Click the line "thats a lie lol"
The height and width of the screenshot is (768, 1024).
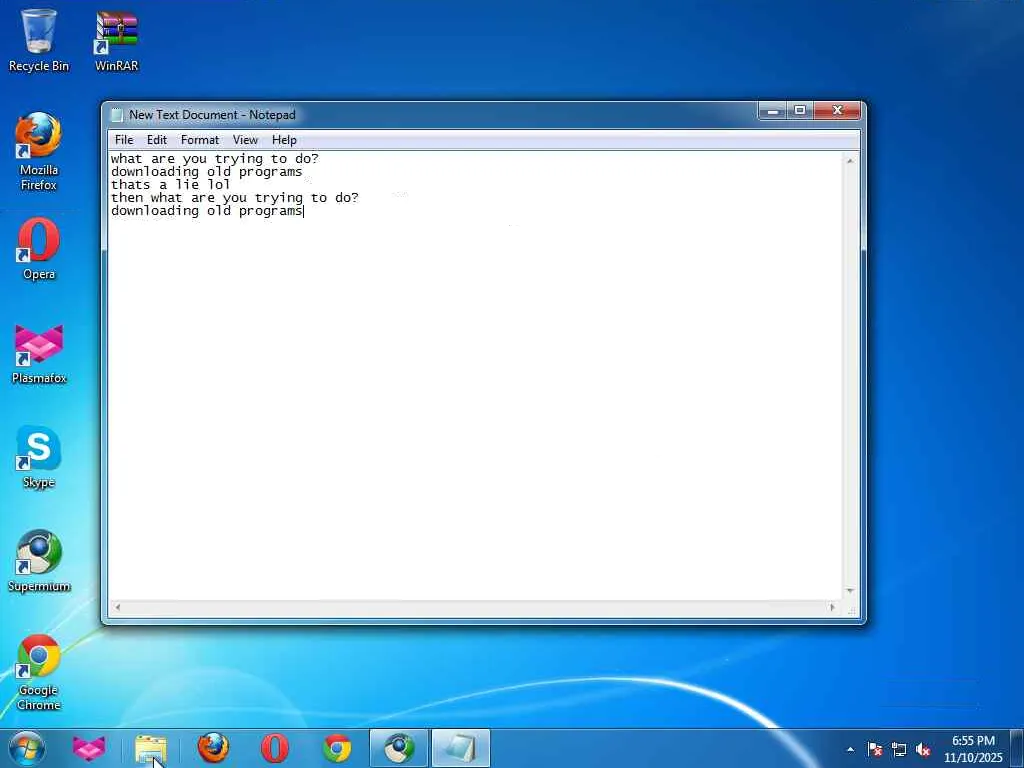tap(170, 185)
